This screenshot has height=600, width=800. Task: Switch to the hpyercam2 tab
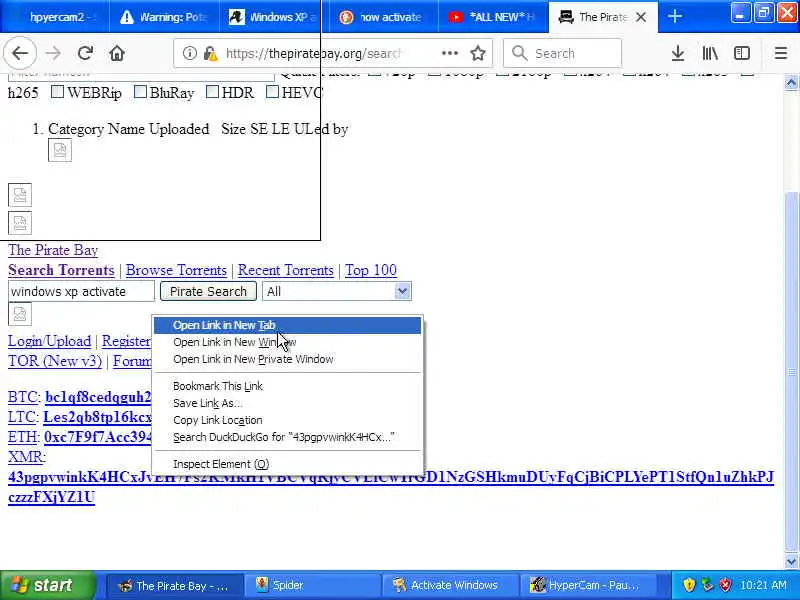(x=55, y=17)
